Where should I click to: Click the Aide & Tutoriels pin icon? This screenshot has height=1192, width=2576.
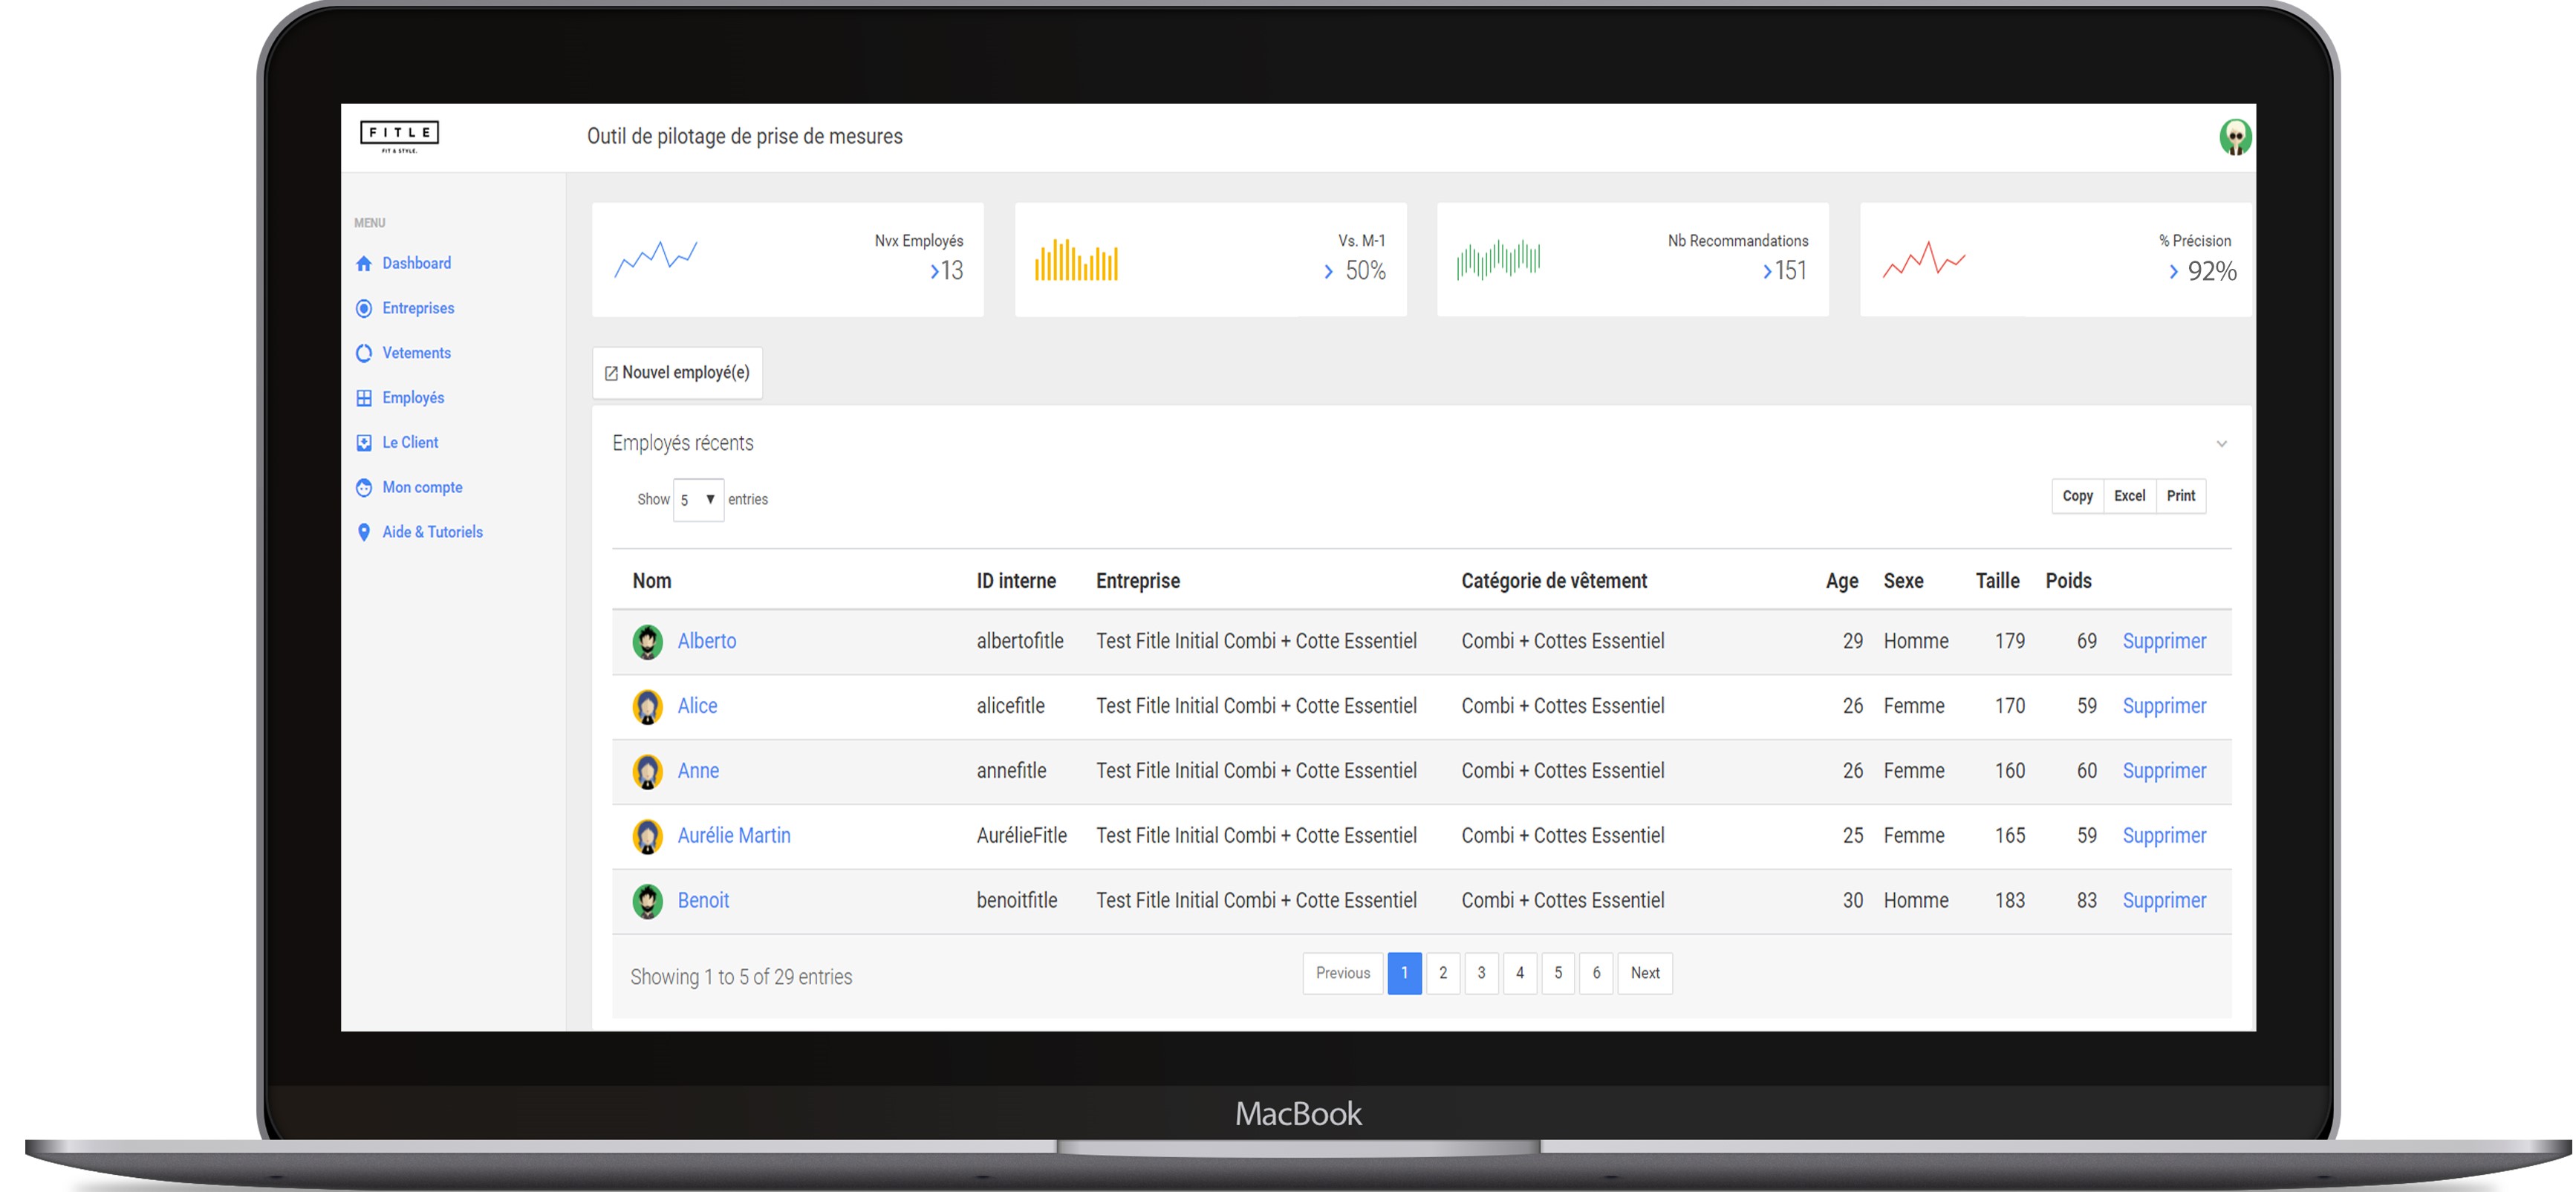tap(364, 532)
